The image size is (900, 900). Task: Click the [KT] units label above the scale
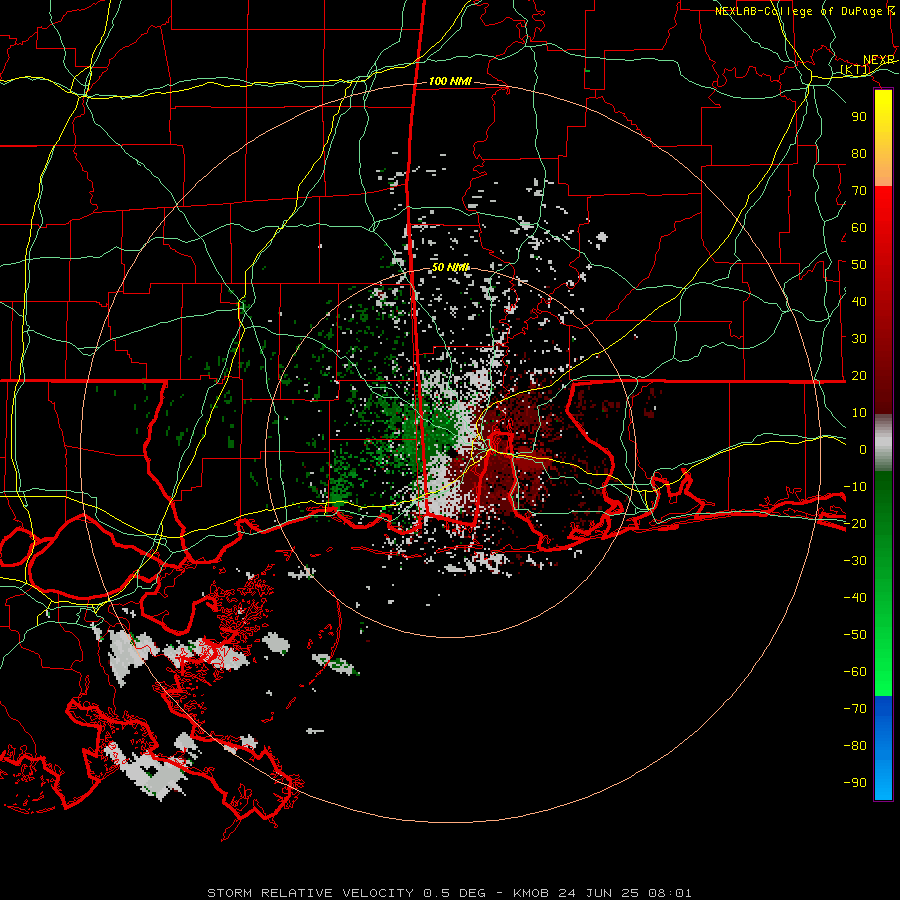click(x=855, y=70)
